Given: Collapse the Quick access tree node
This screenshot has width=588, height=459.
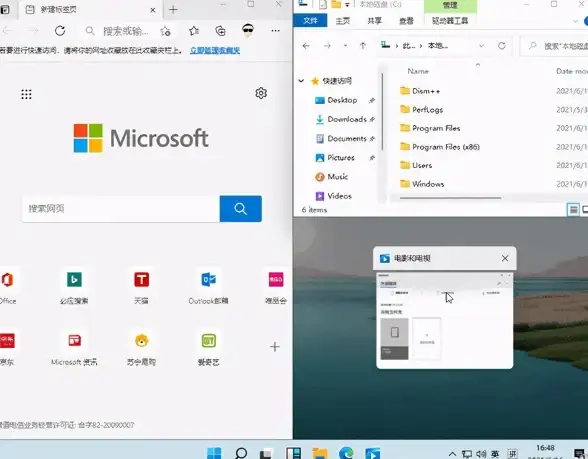Looking at the screenshot, I should pos(301,81).
